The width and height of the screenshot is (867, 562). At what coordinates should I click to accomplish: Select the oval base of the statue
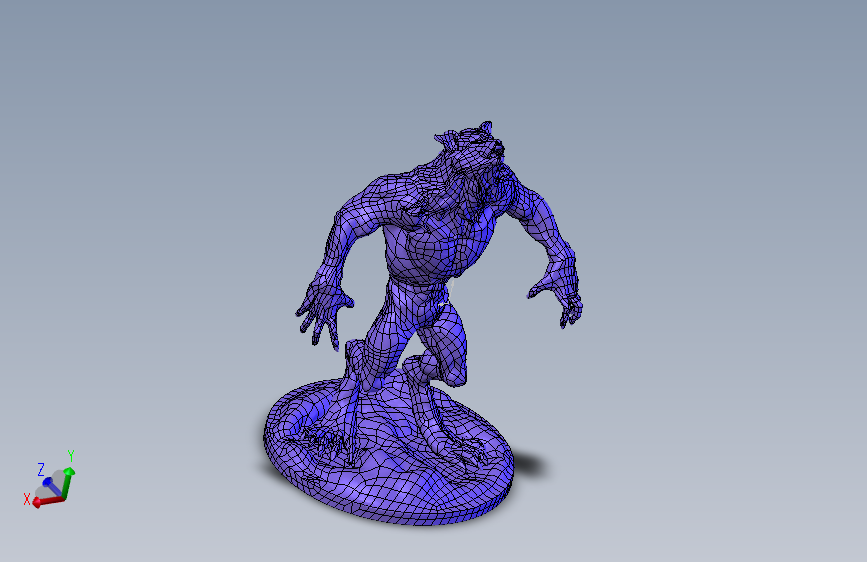388,452
